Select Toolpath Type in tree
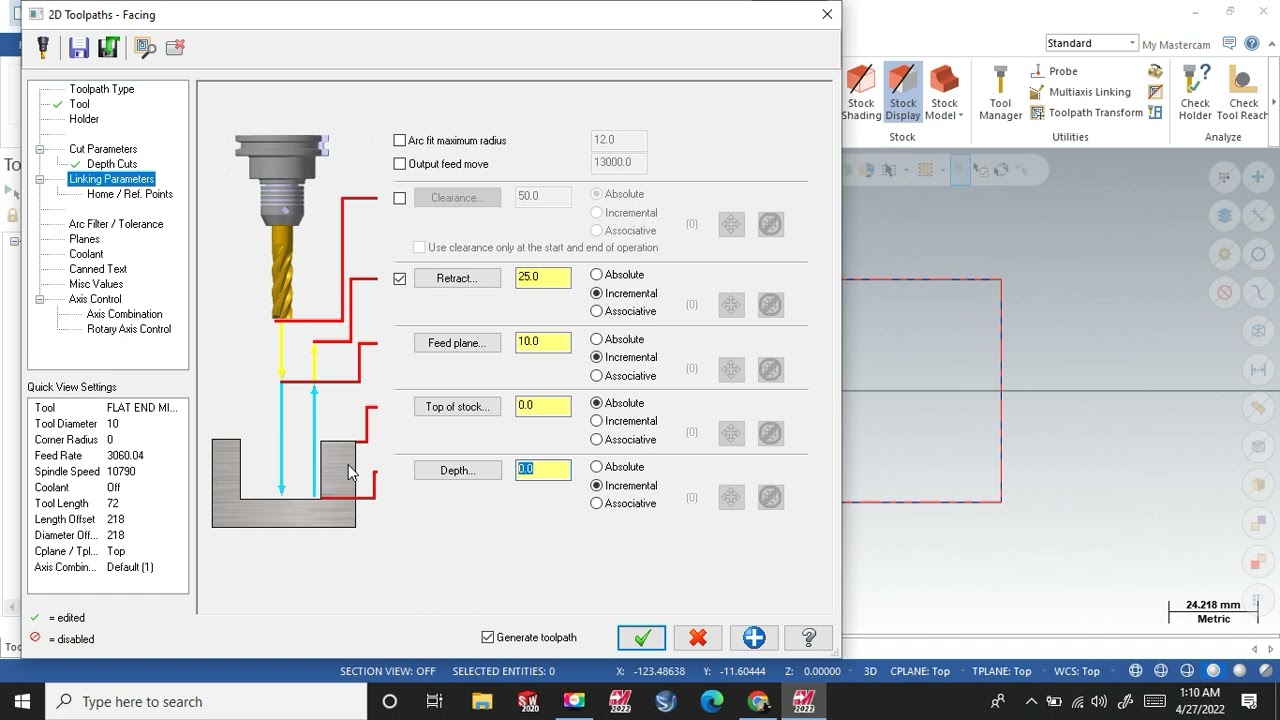 tap(101, 89)
